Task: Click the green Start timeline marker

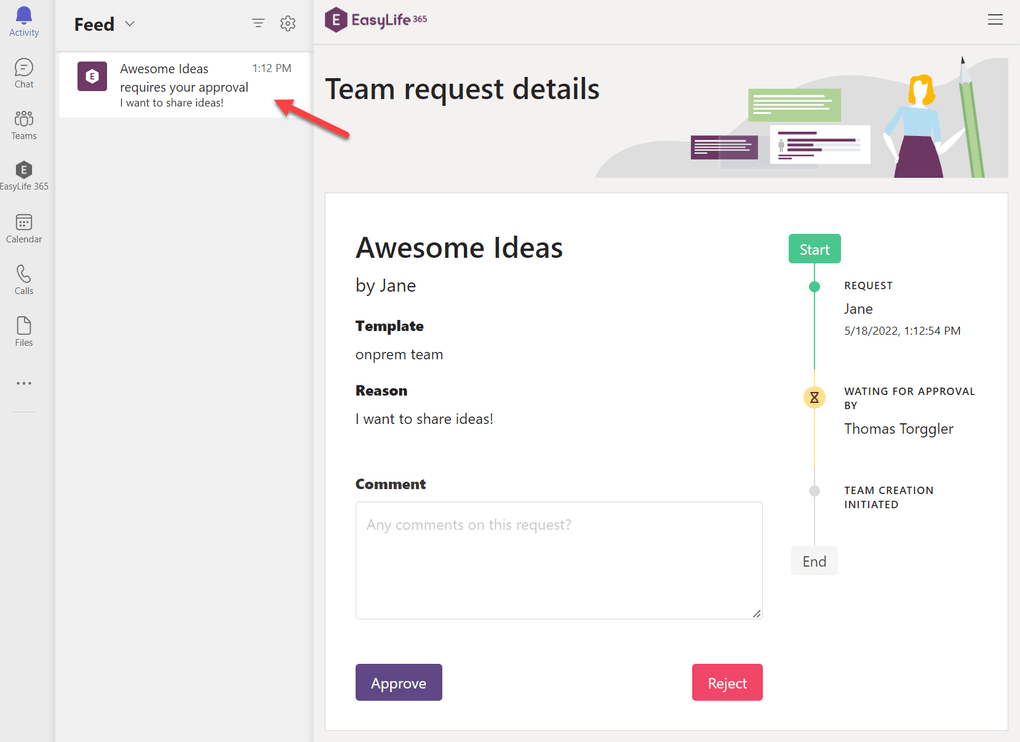Action: [814, 249]
